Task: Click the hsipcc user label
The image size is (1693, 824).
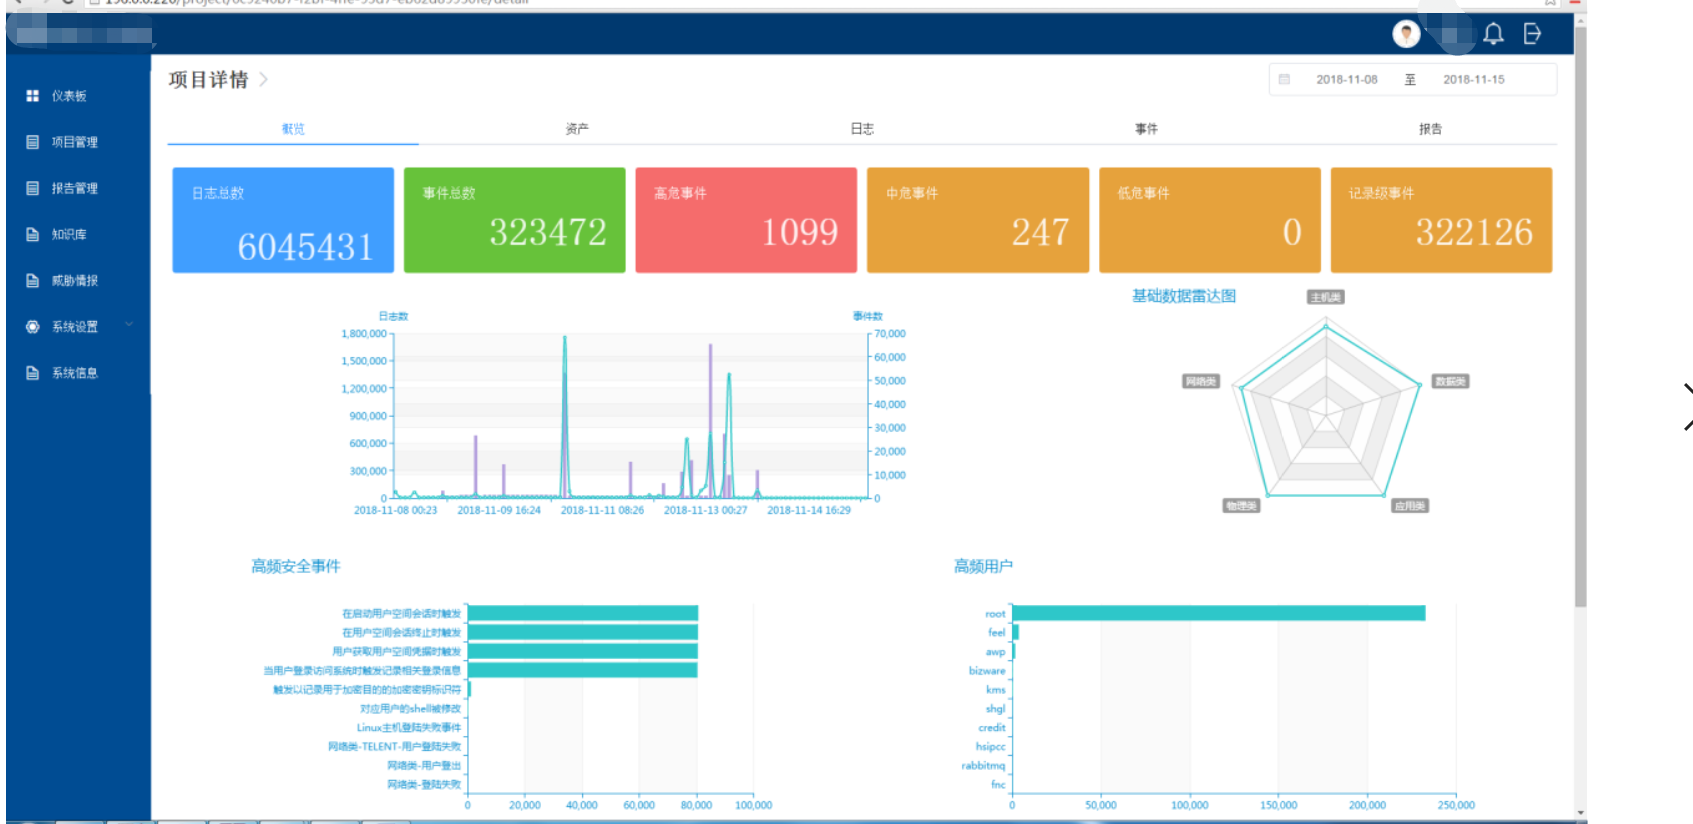Action: [991, 746]
